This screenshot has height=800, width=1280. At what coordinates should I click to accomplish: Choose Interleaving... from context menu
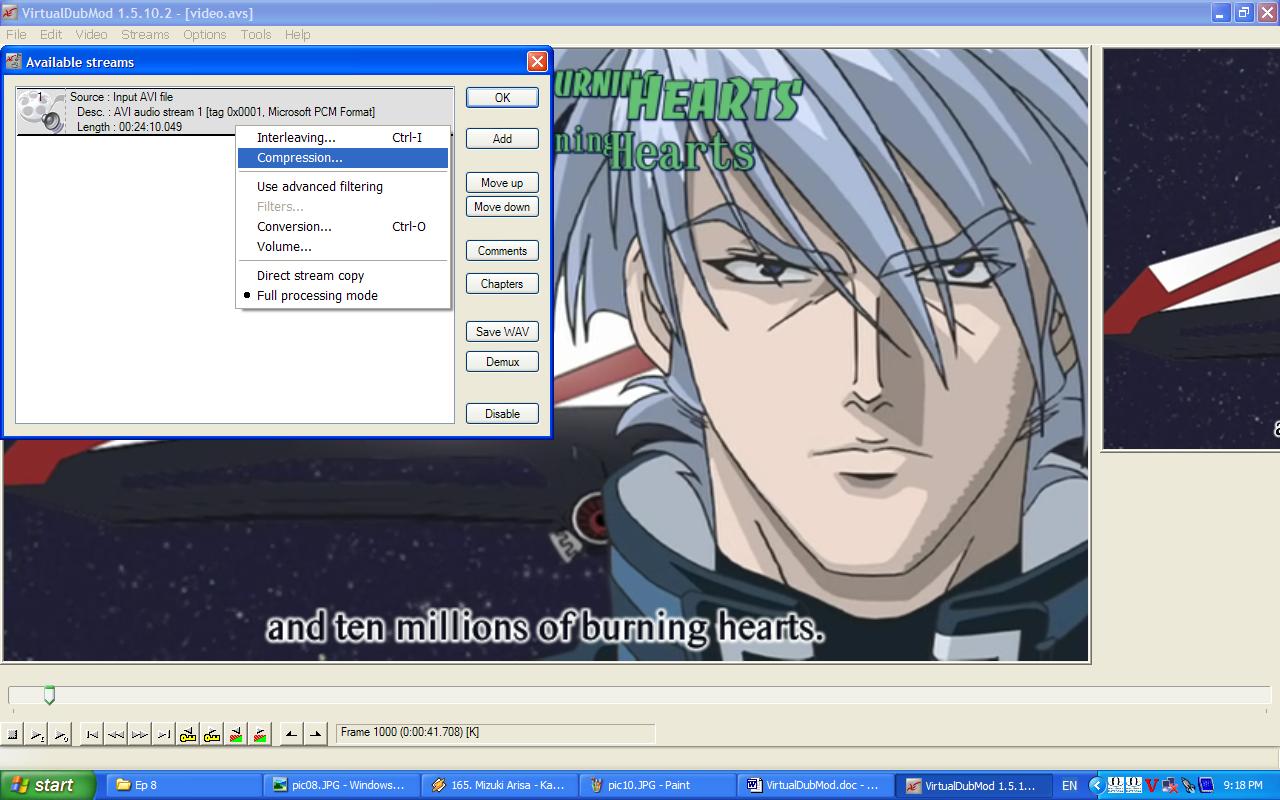[x=342, y=138]
